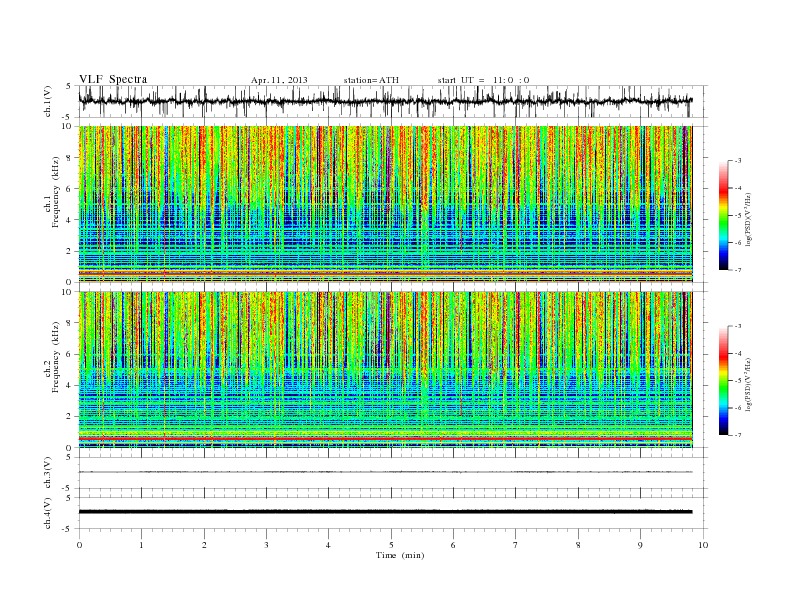
Task: Click time axis tick label "3" at bottom
Action: pyautogui.click(x=266, y=545)
